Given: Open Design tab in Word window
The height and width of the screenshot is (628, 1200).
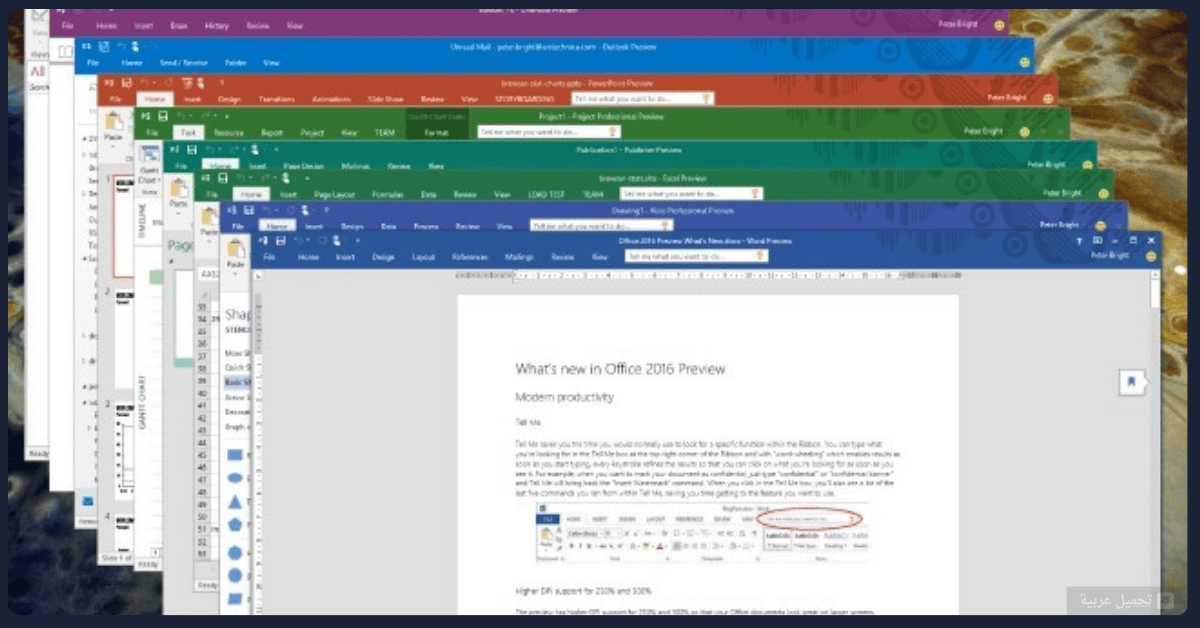Looking at the screenshot, I should click(383, 257).
